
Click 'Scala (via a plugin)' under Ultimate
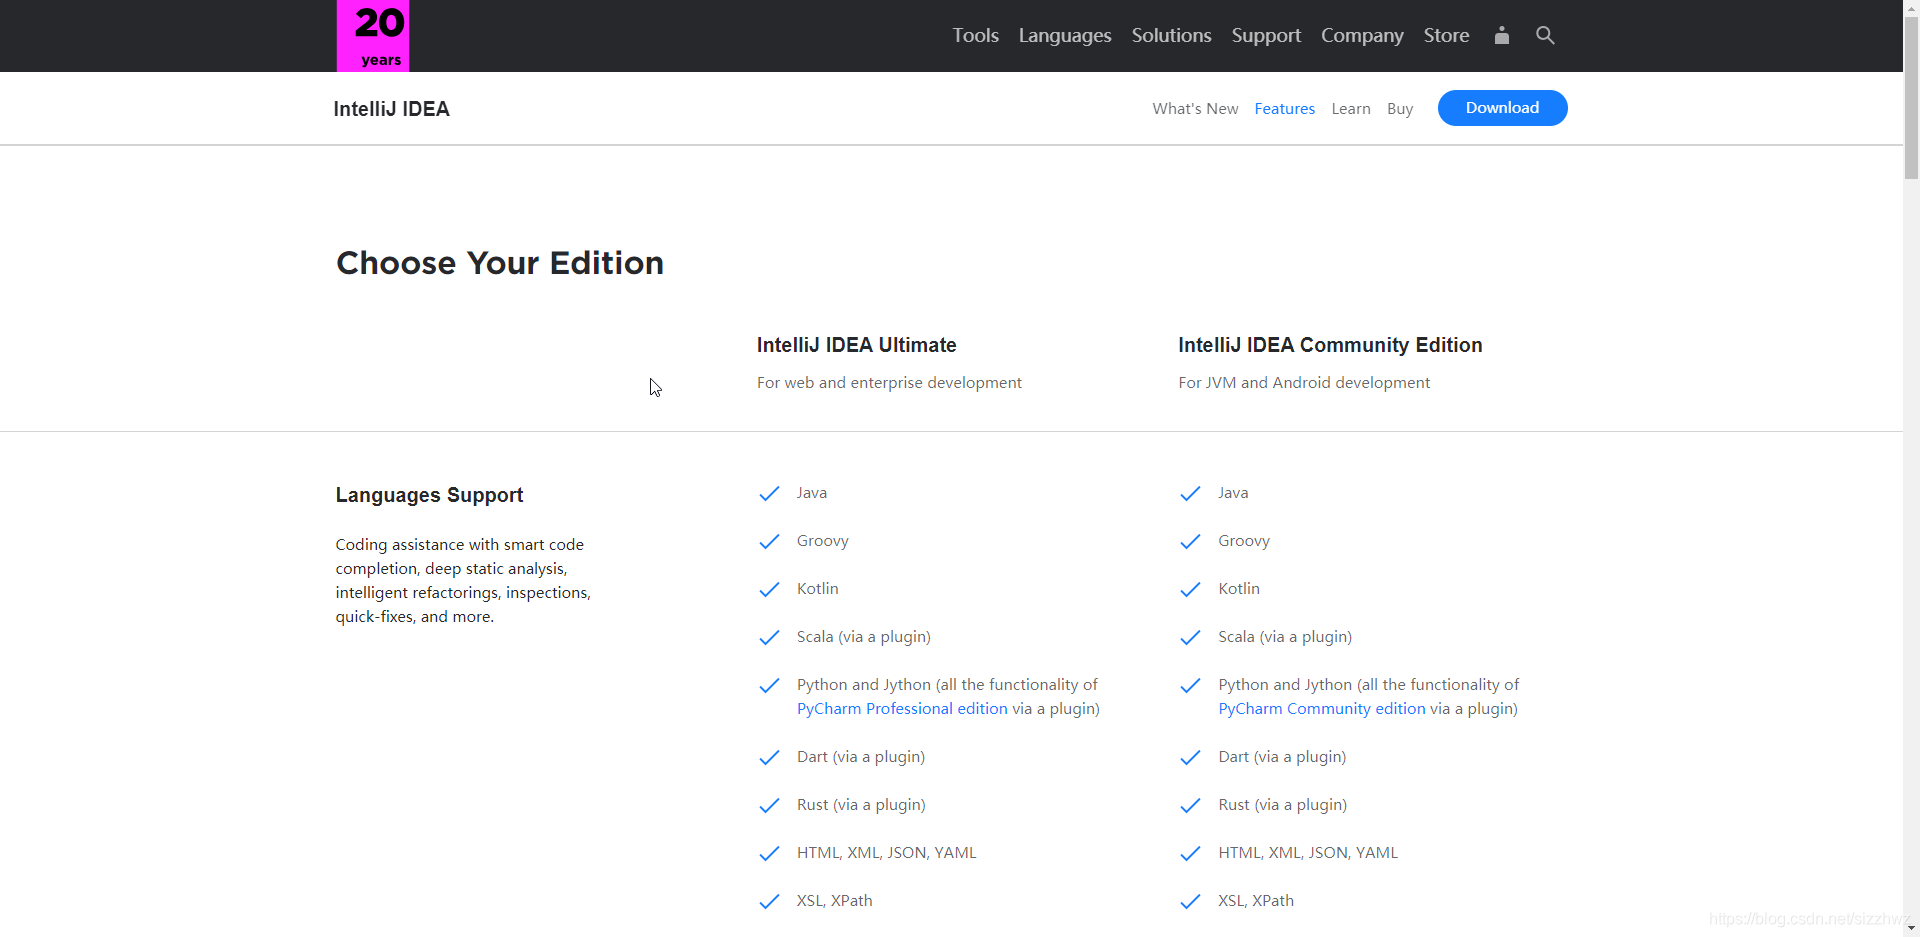(864, 637)
